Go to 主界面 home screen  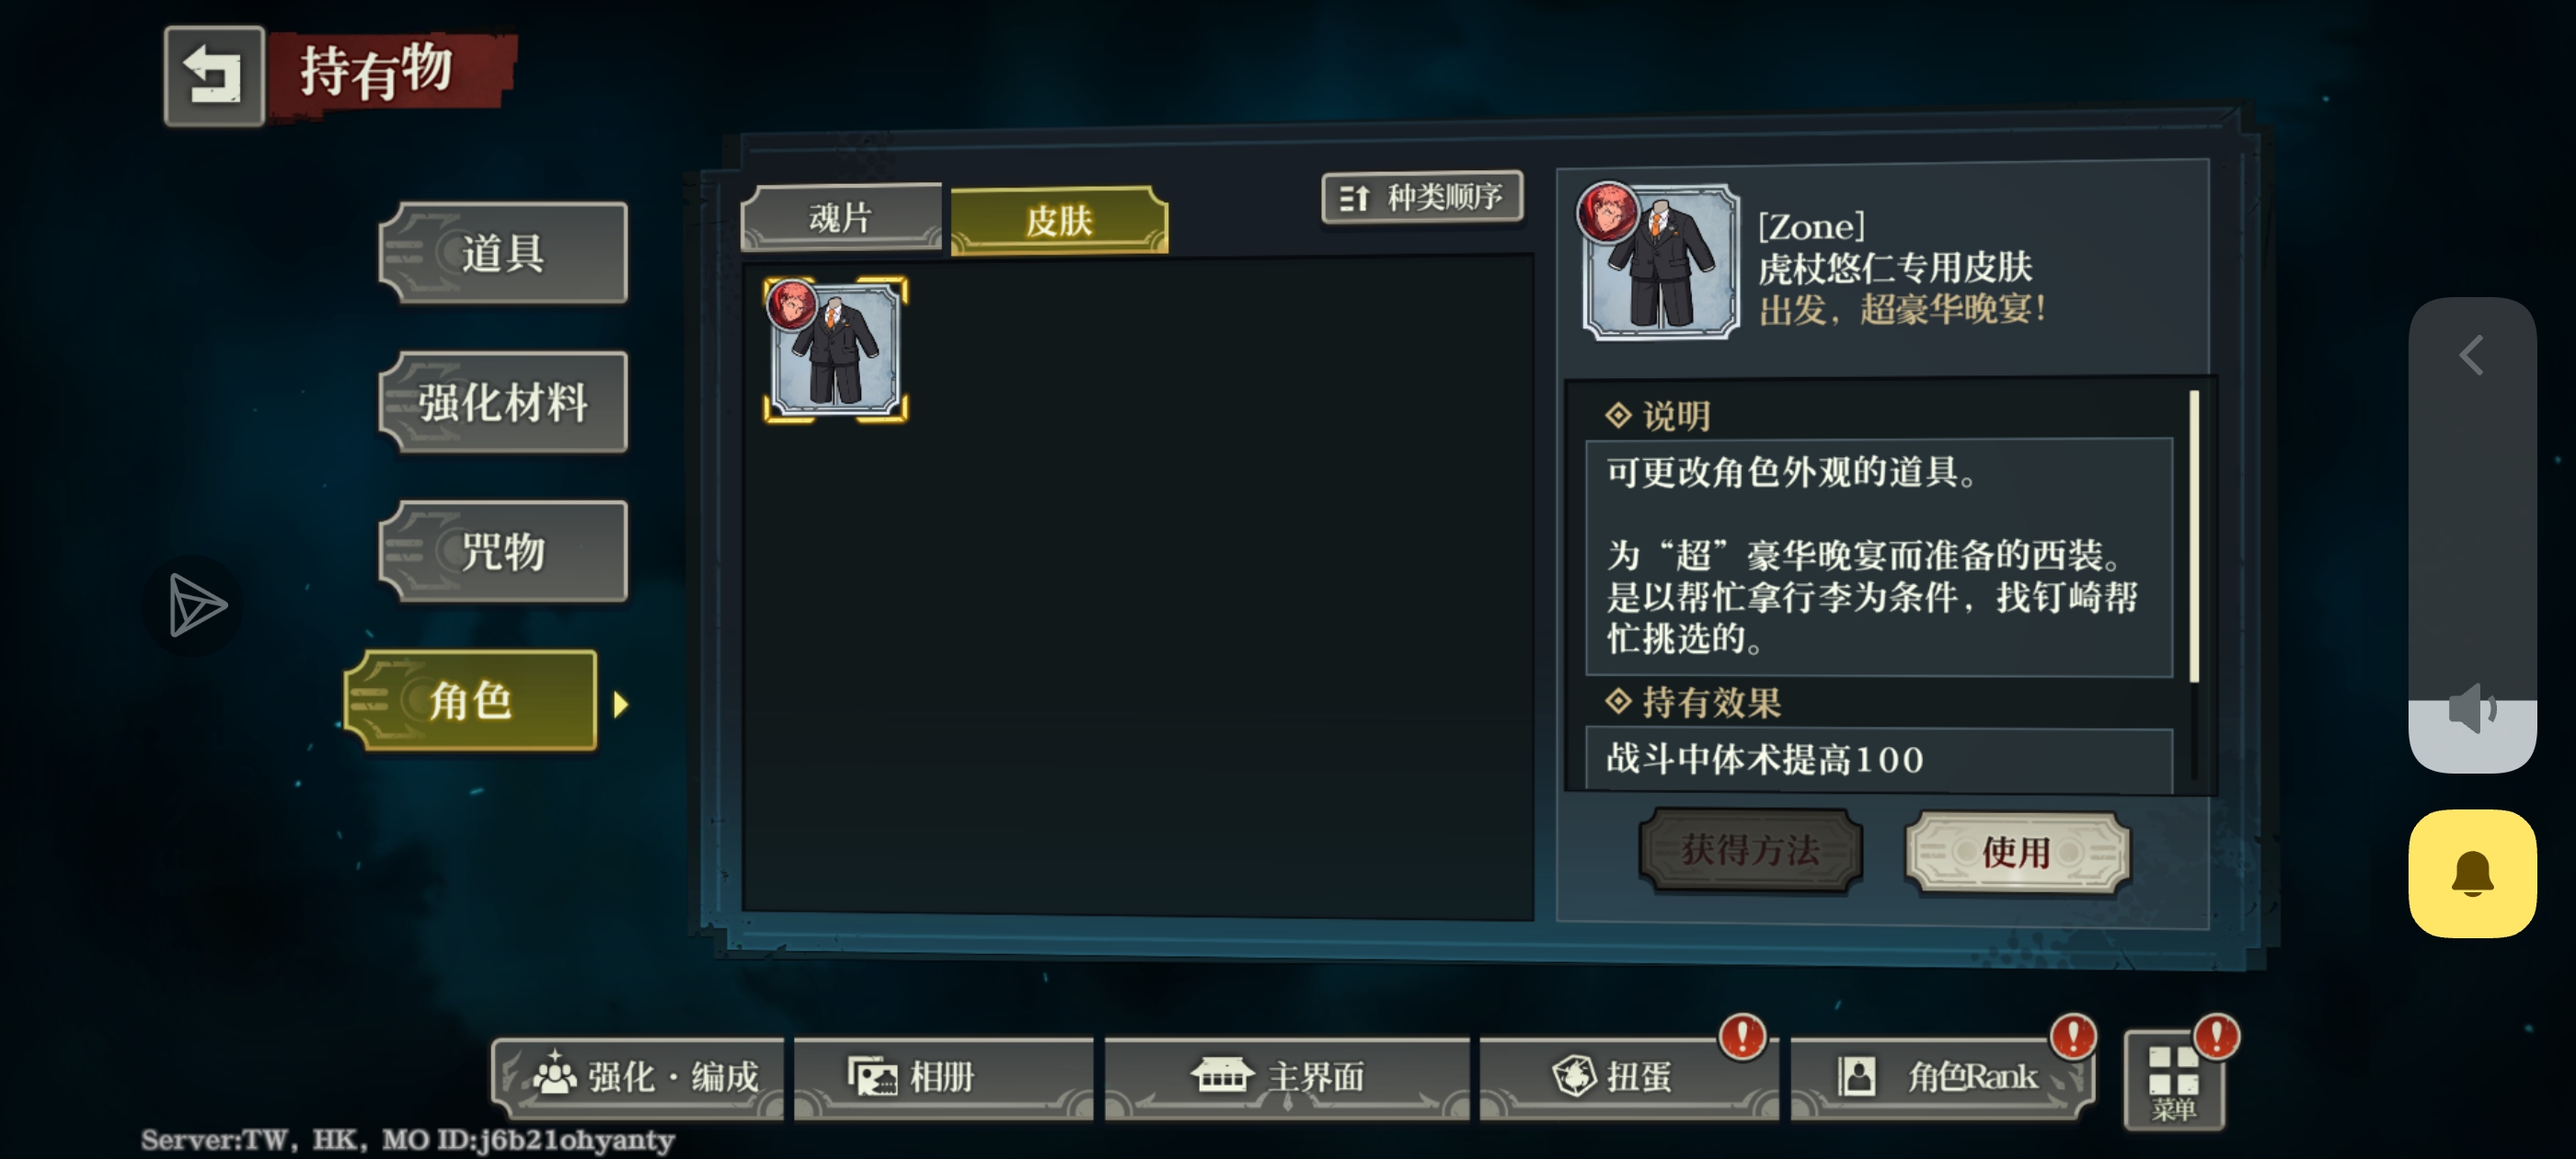point(1286,1077)
